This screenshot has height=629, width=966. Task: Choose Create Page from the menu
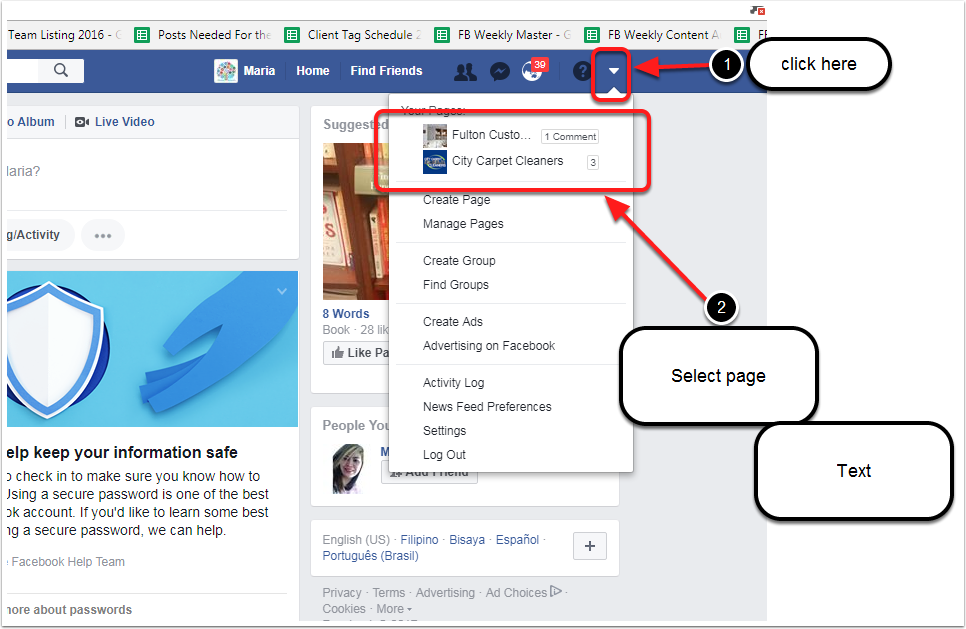point(457,200)
